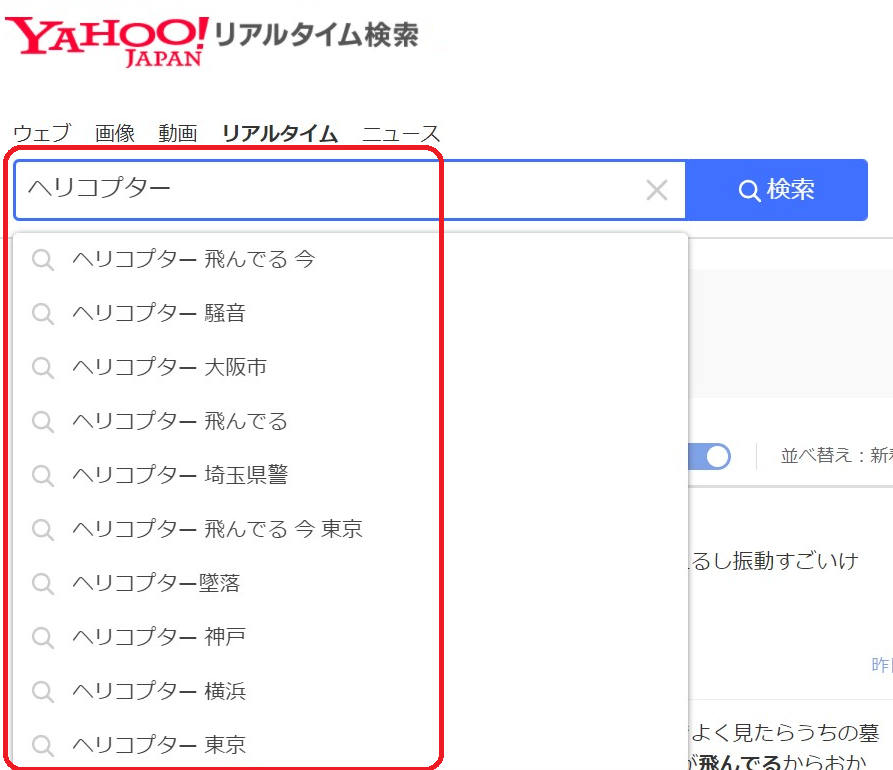Viewport: 893px width, 770px height.
Task: Select the リアルタイム tab
Action: 280,133
